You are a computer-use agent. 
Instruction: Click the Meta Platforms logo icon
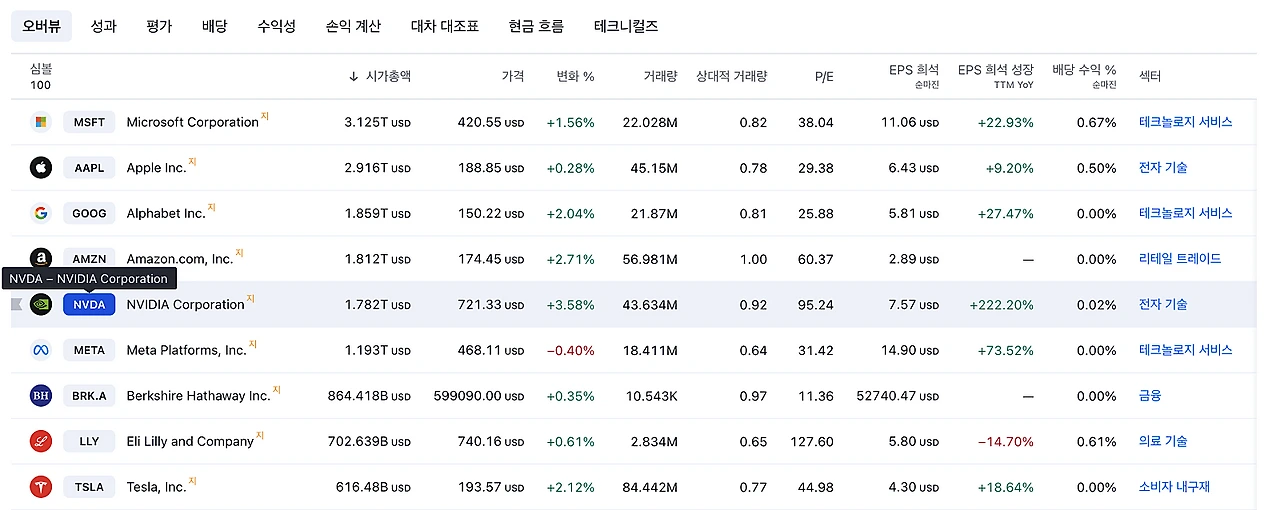40,350
